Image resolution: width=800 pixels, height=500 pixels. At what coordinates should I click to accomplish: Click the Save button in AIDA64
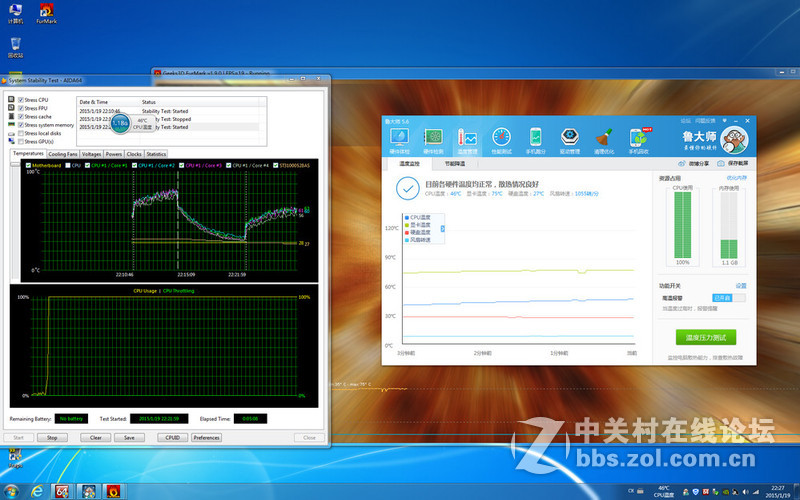pyautogui.click(x=130, y=438)
